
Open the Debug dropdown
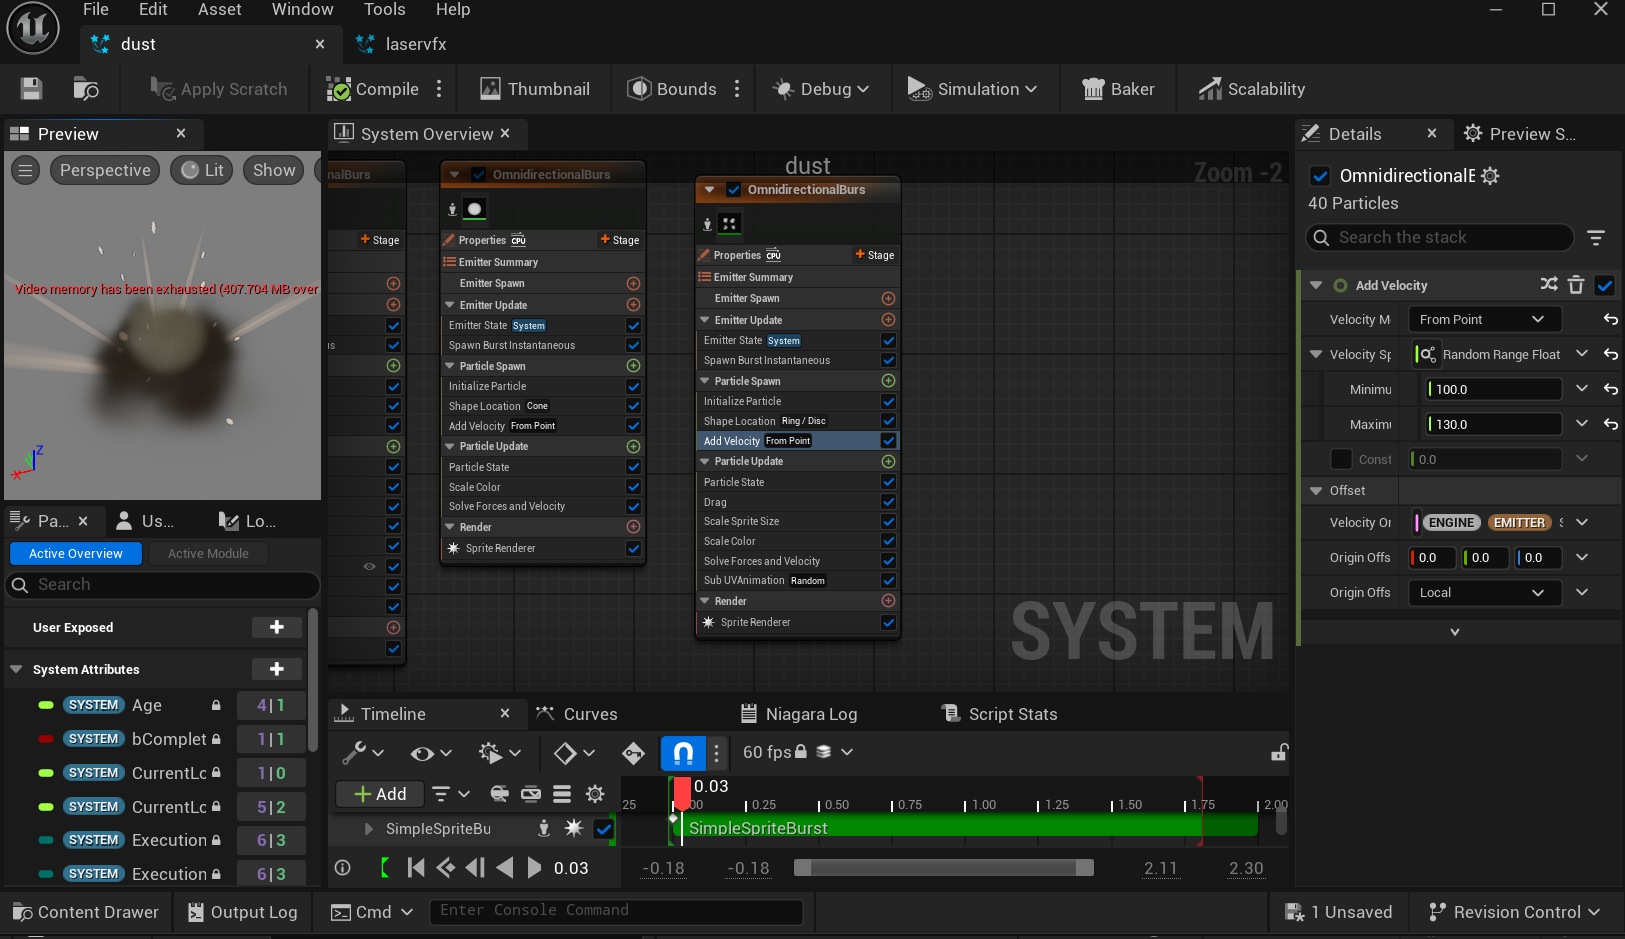click(820, 89)
